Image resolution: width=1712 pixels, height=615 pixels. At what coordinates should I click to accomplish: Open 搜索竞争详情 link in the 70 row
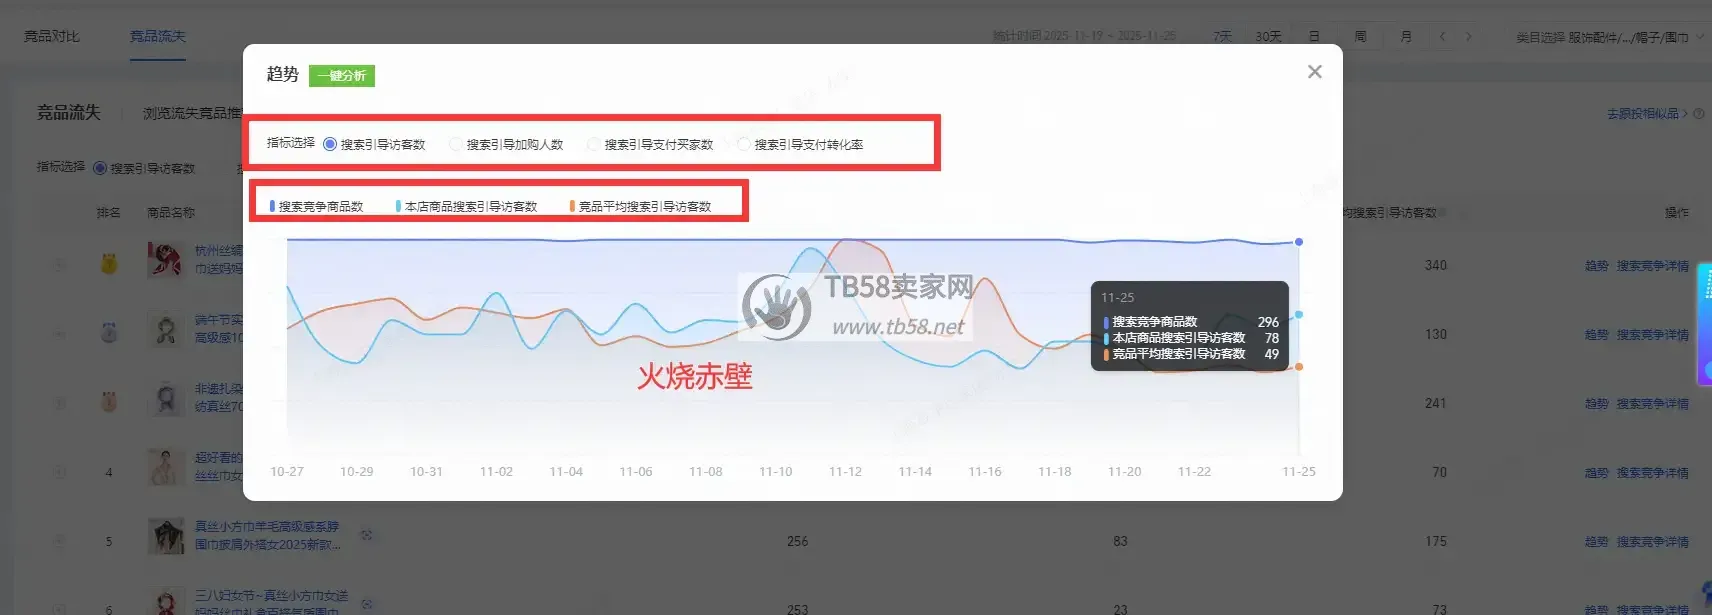coord(1653,473)
